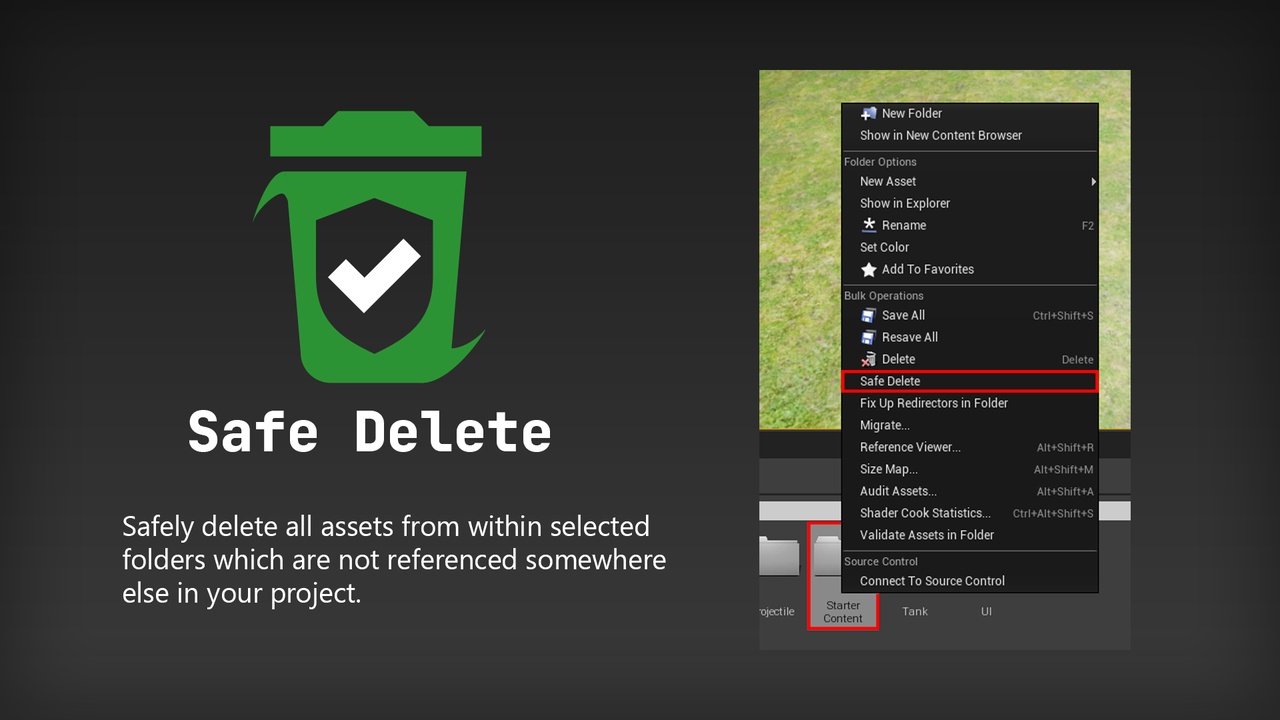
Task: Open Reference Viewer... entry
Action: (970, 447)
